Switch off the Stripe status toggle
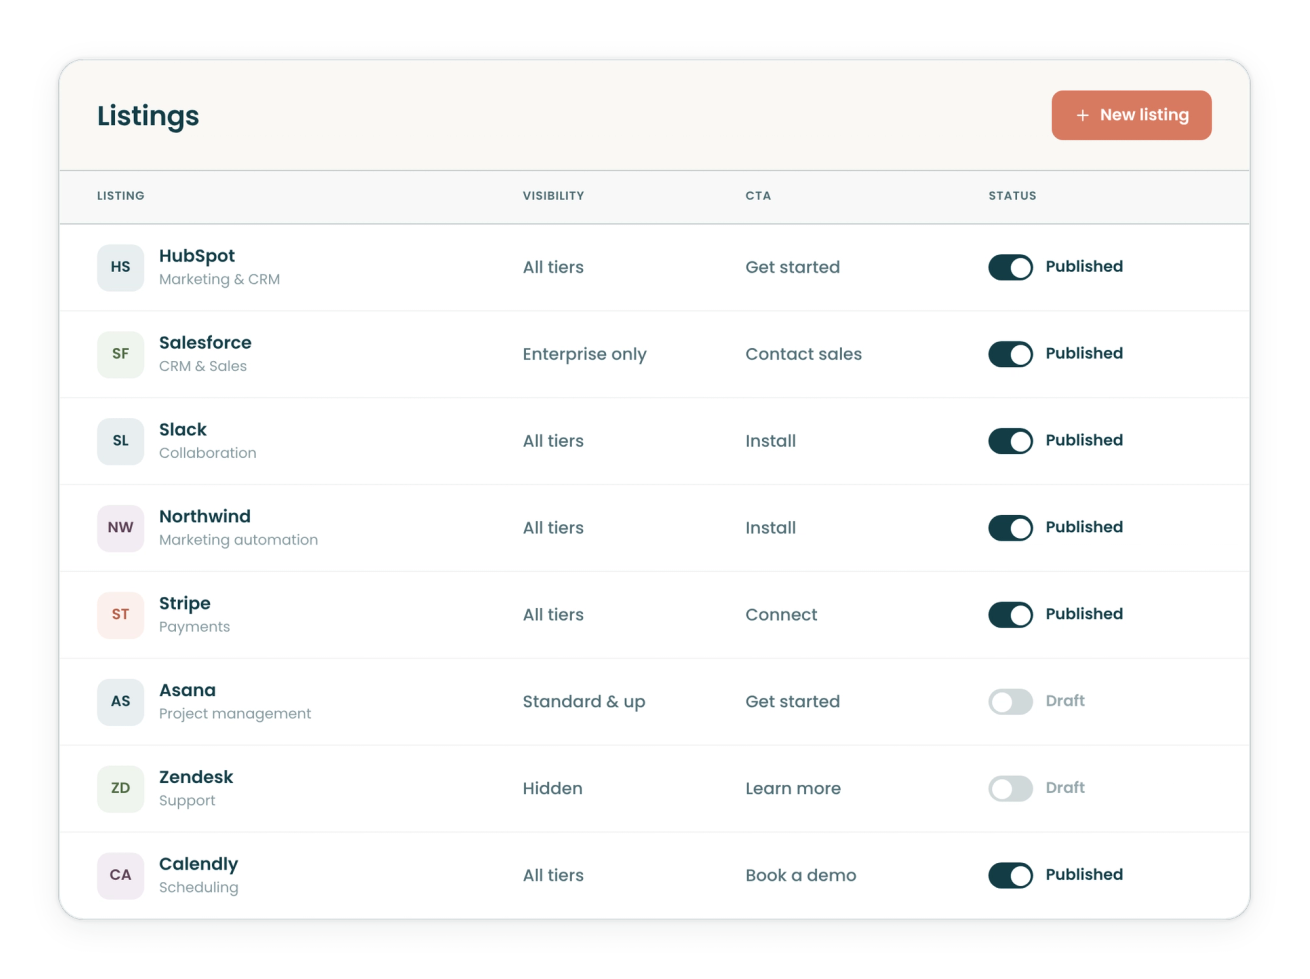1310x979 pixels. click(1010, 615)
